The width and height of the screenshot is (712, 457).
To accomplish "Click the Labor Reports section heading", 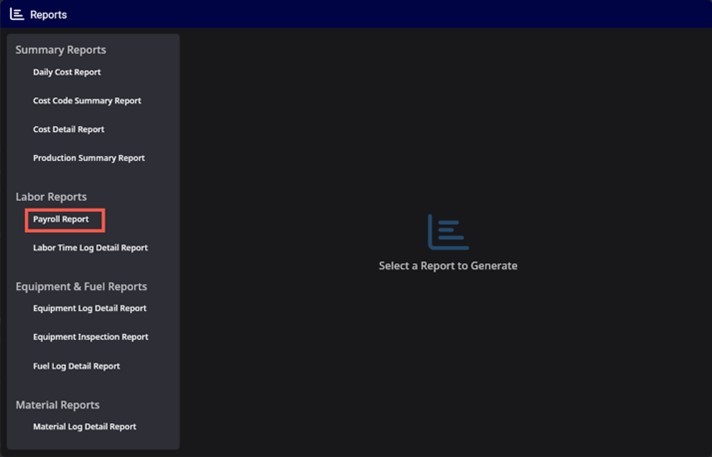I will (x=51, y=197).
